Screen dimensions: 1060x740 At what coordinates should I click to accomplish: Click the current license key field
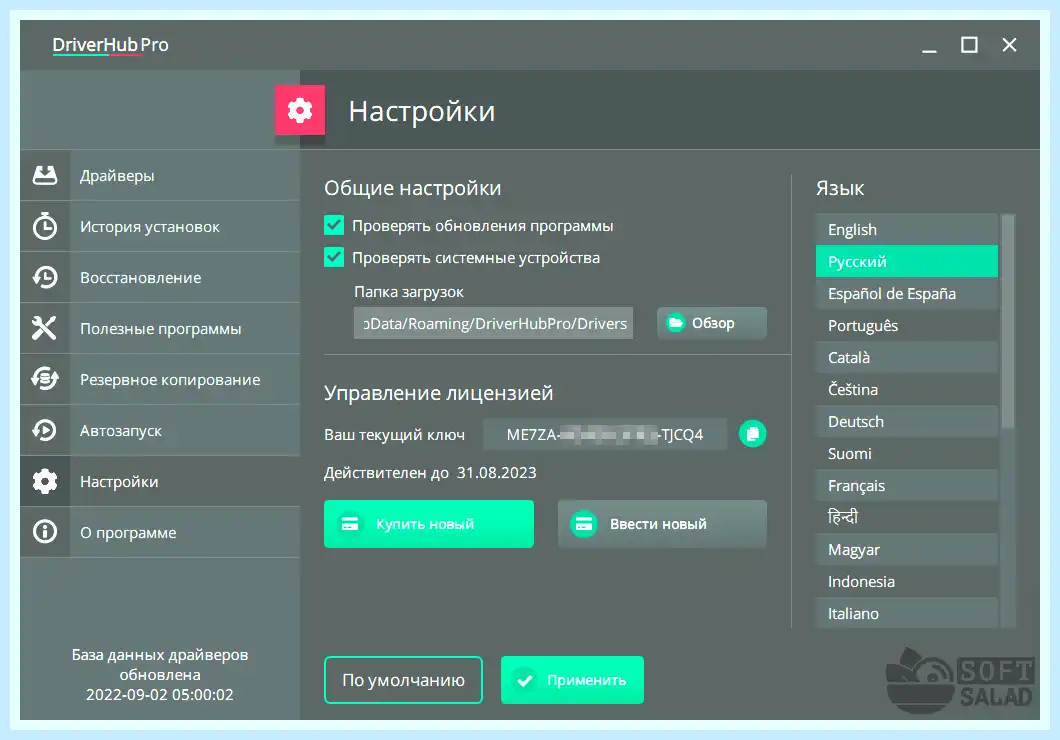(605, 434)
